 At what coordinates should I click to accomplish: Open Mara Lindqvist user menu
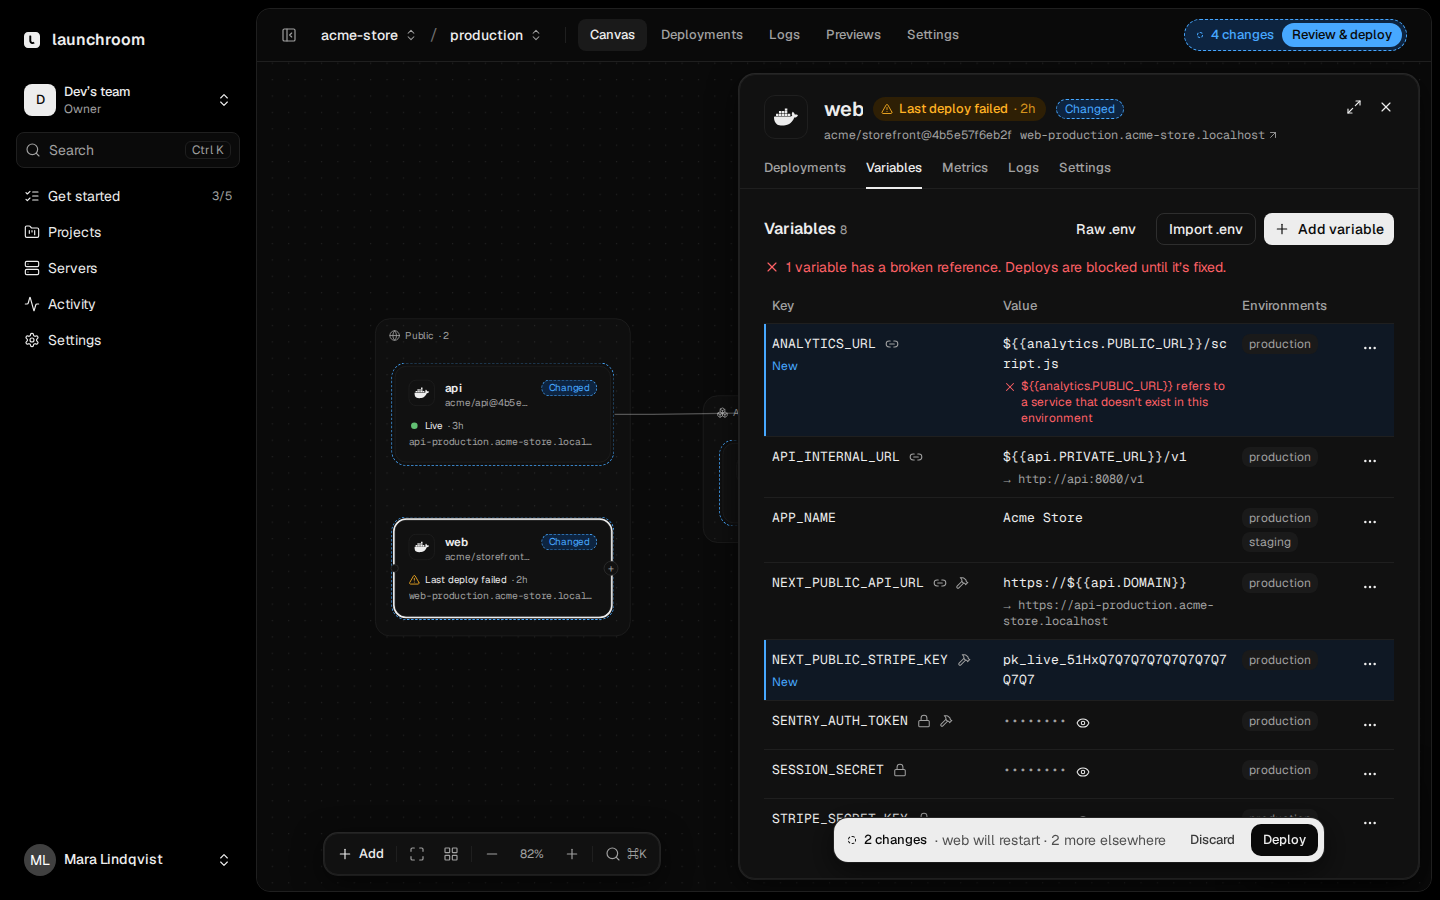coord(128,860)
